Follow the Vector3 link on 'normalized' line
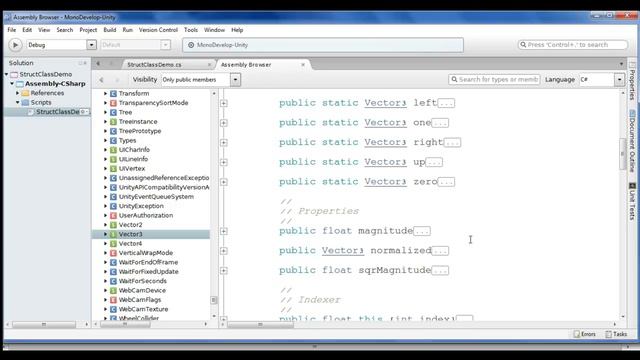640x360 pixels. coord(342,251)
